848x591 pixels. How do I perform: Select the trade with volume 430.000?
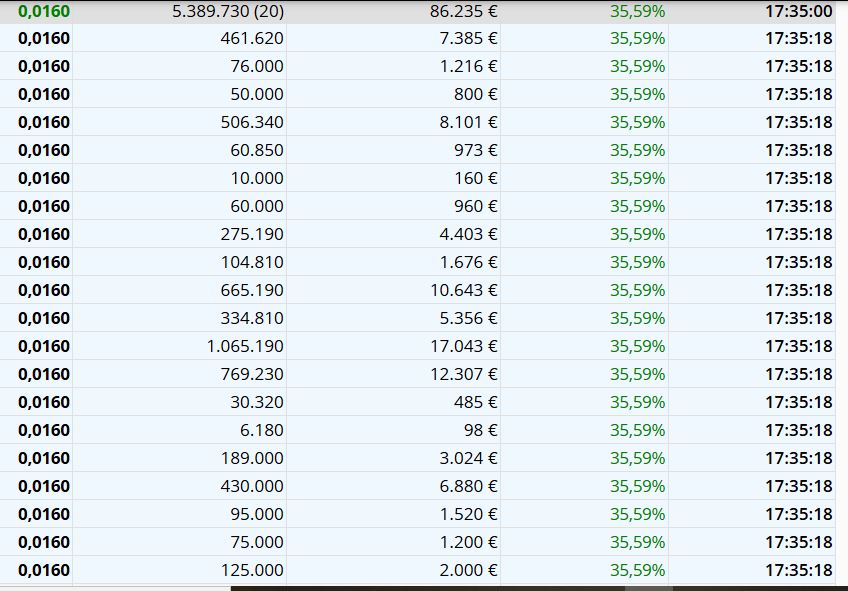(x=418, y=486)
